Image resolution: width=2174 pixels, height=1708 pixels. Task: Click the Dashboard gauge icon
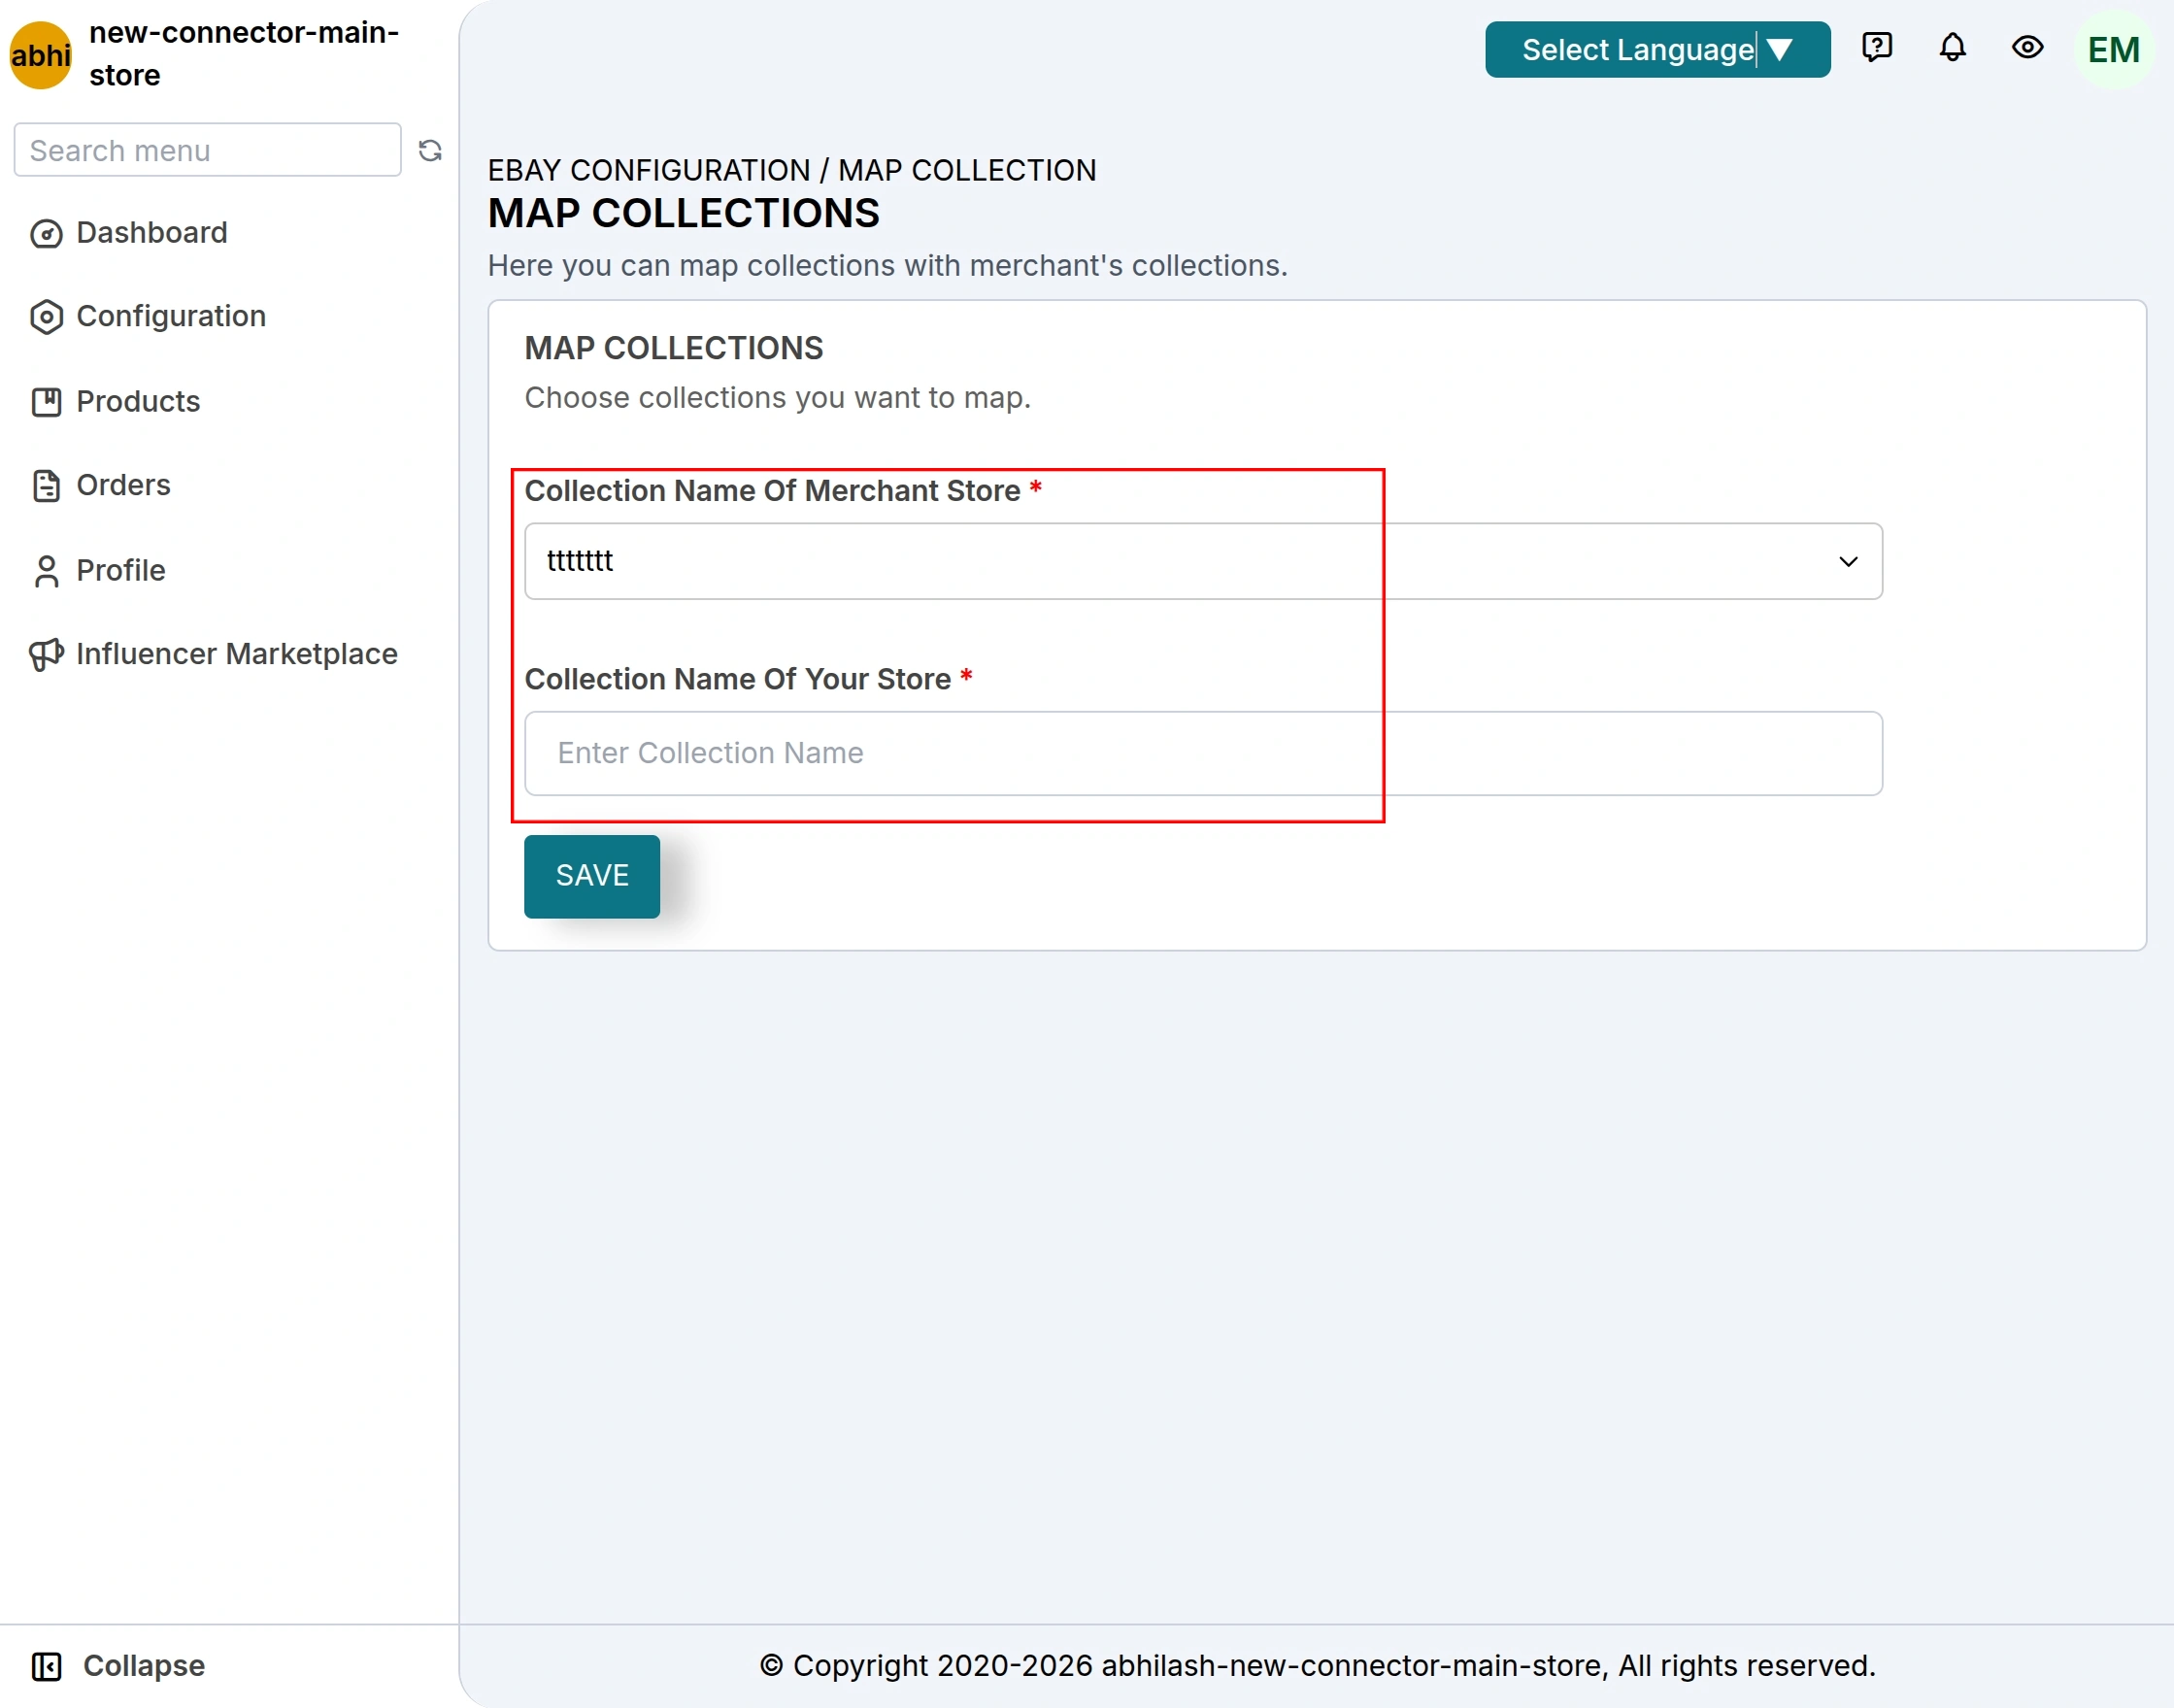[x=46, y=233]
